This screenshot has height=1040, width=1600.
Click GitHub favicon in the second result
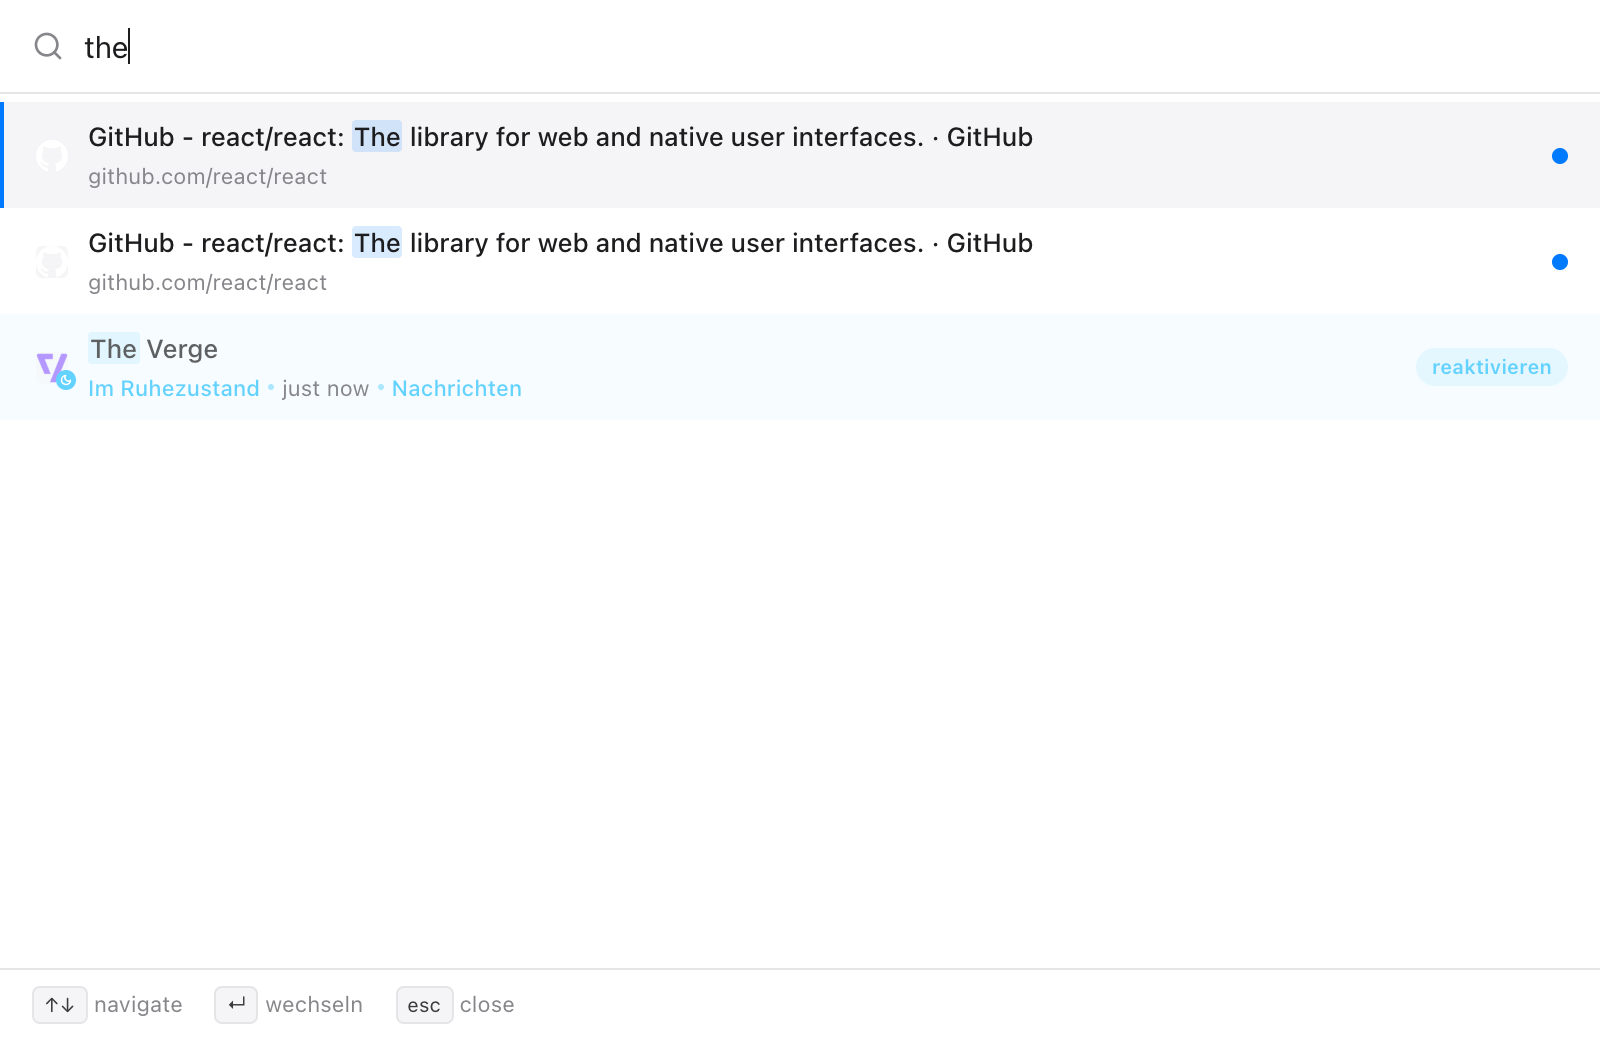tap(52, 262)
